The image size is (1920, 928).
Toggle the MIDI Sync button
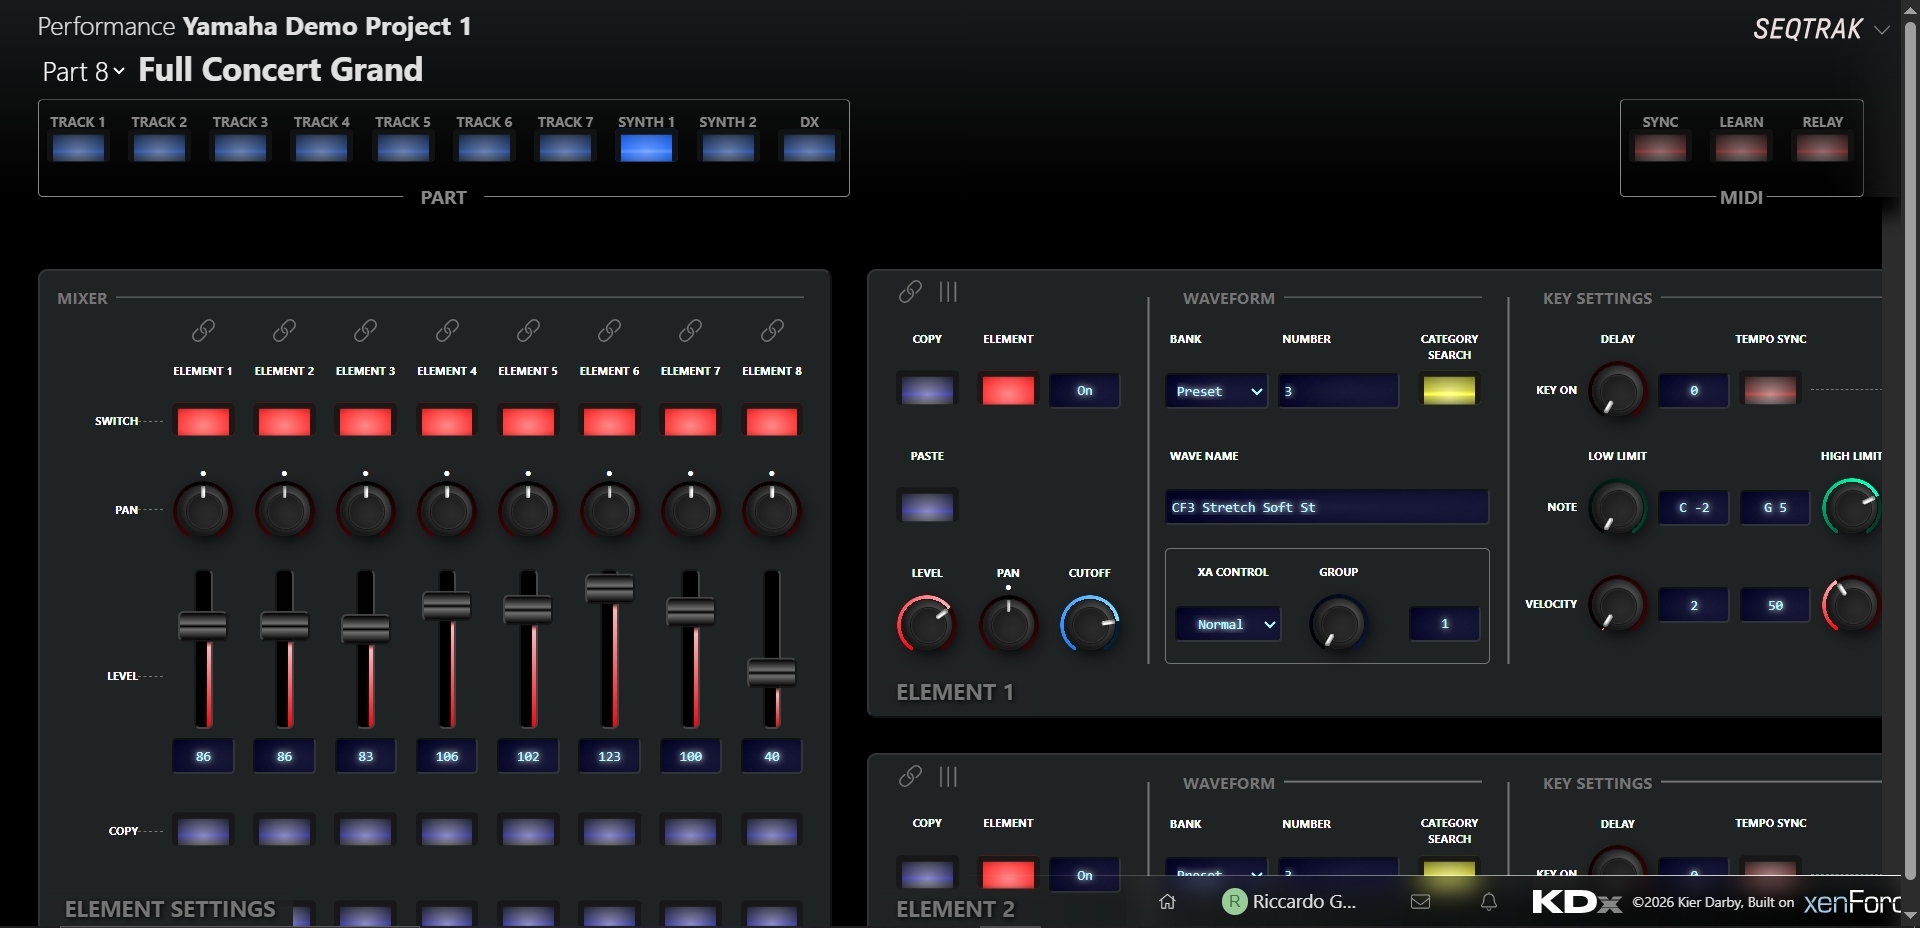pos(1660,148)
